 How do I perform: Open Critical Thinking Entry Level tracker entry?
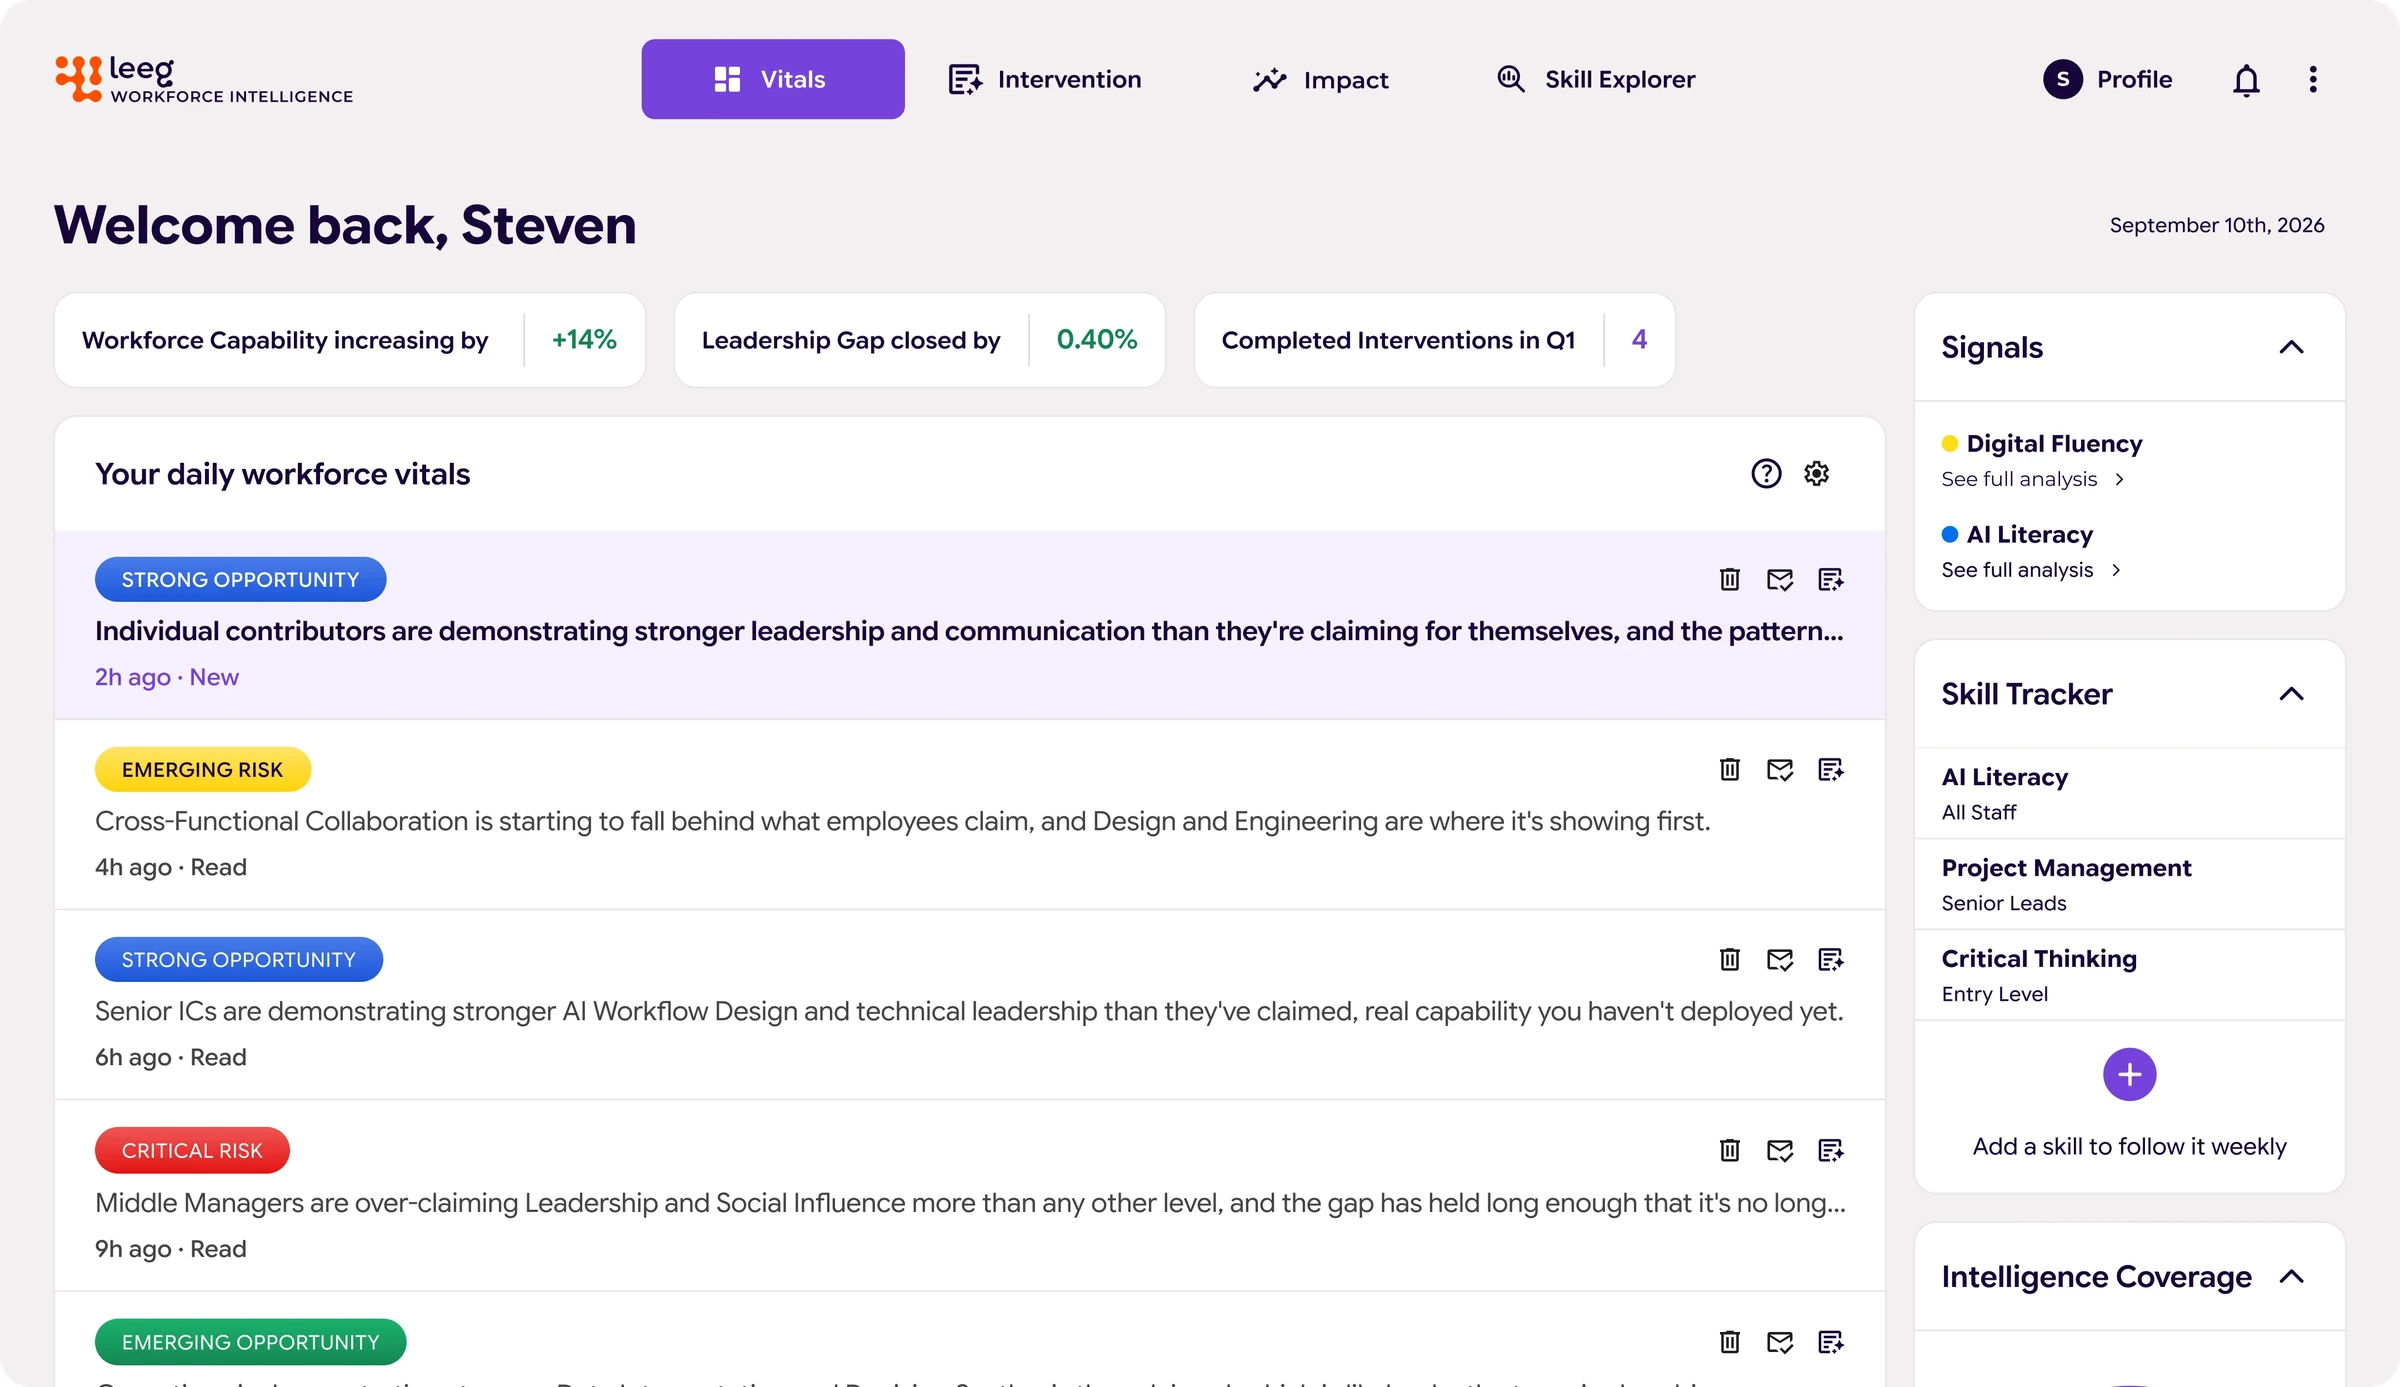(2130, 975)
